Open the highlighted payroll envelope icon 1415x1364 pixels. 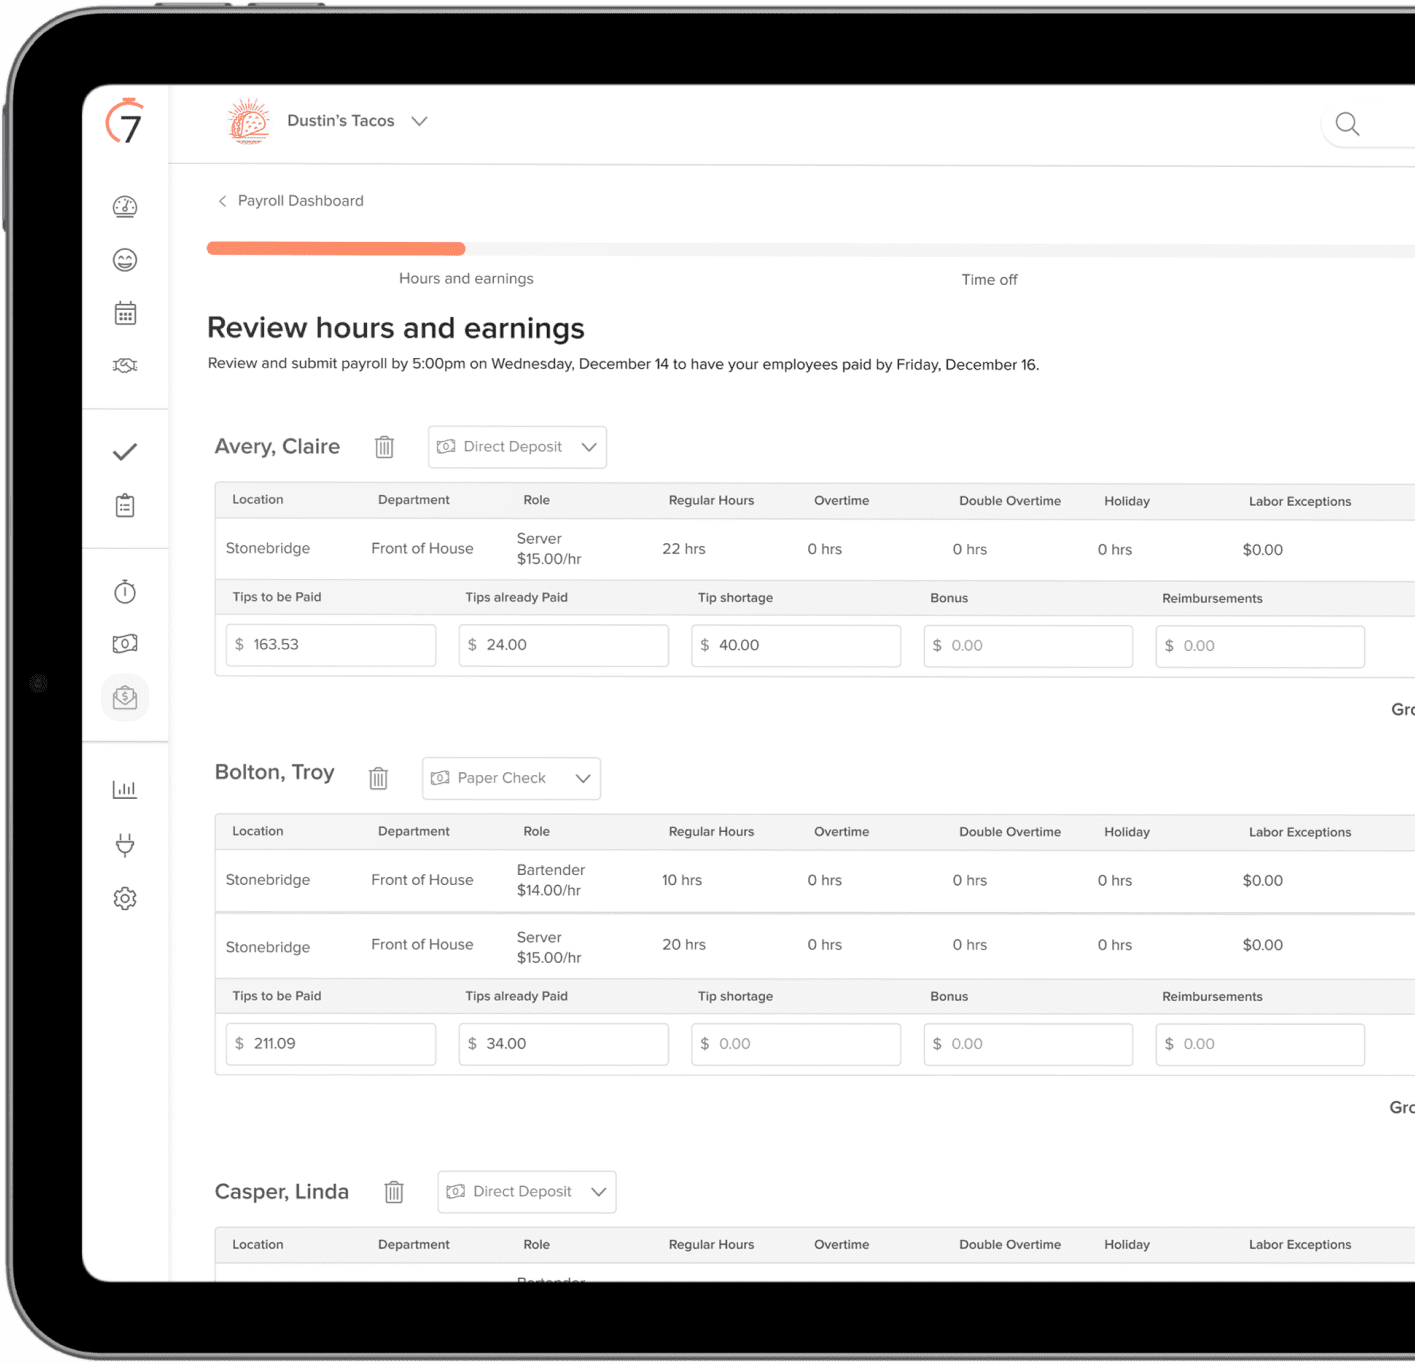tap(125, 697)
